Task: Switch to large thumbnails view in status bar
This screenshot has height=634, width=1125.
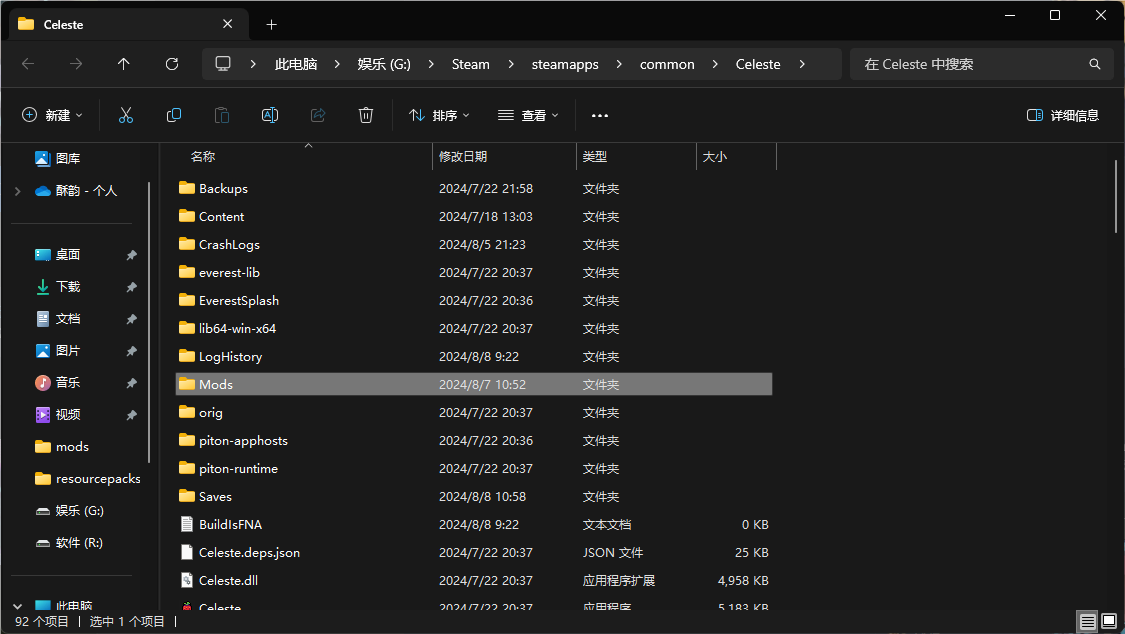Action: point(1108,622)
